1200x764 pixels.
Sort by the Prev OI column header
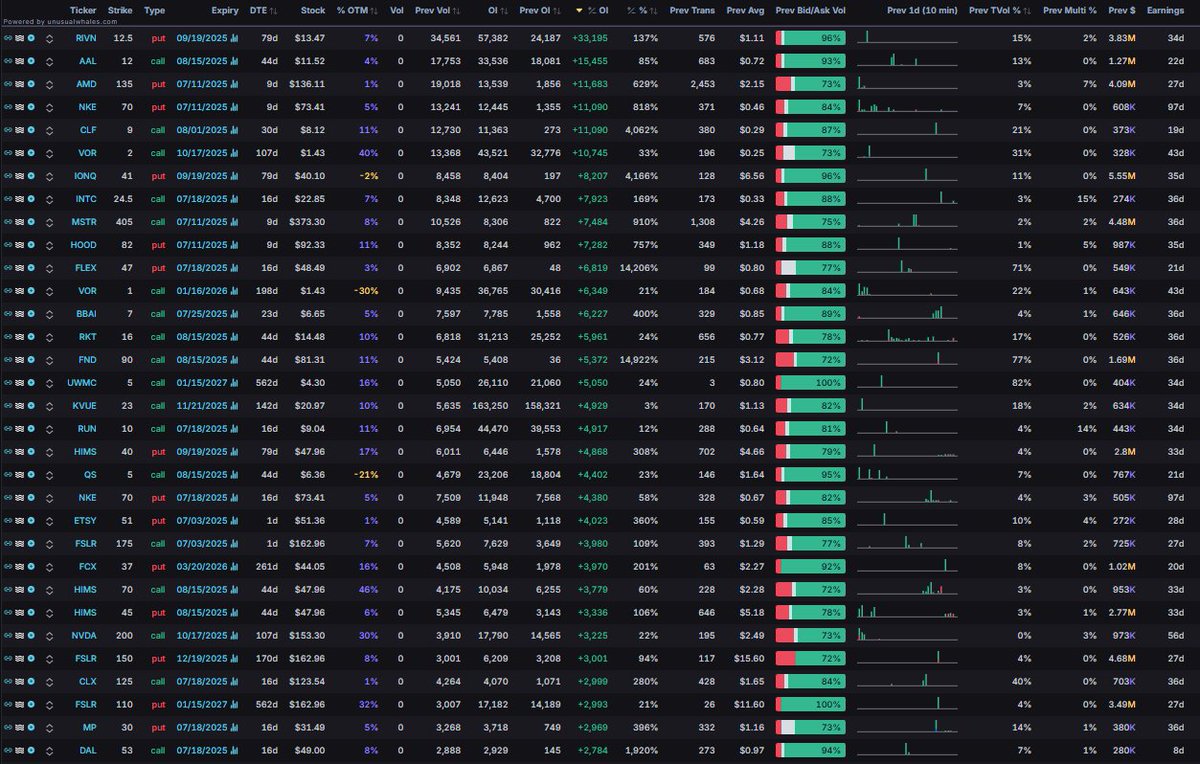(x=541, y=10)
